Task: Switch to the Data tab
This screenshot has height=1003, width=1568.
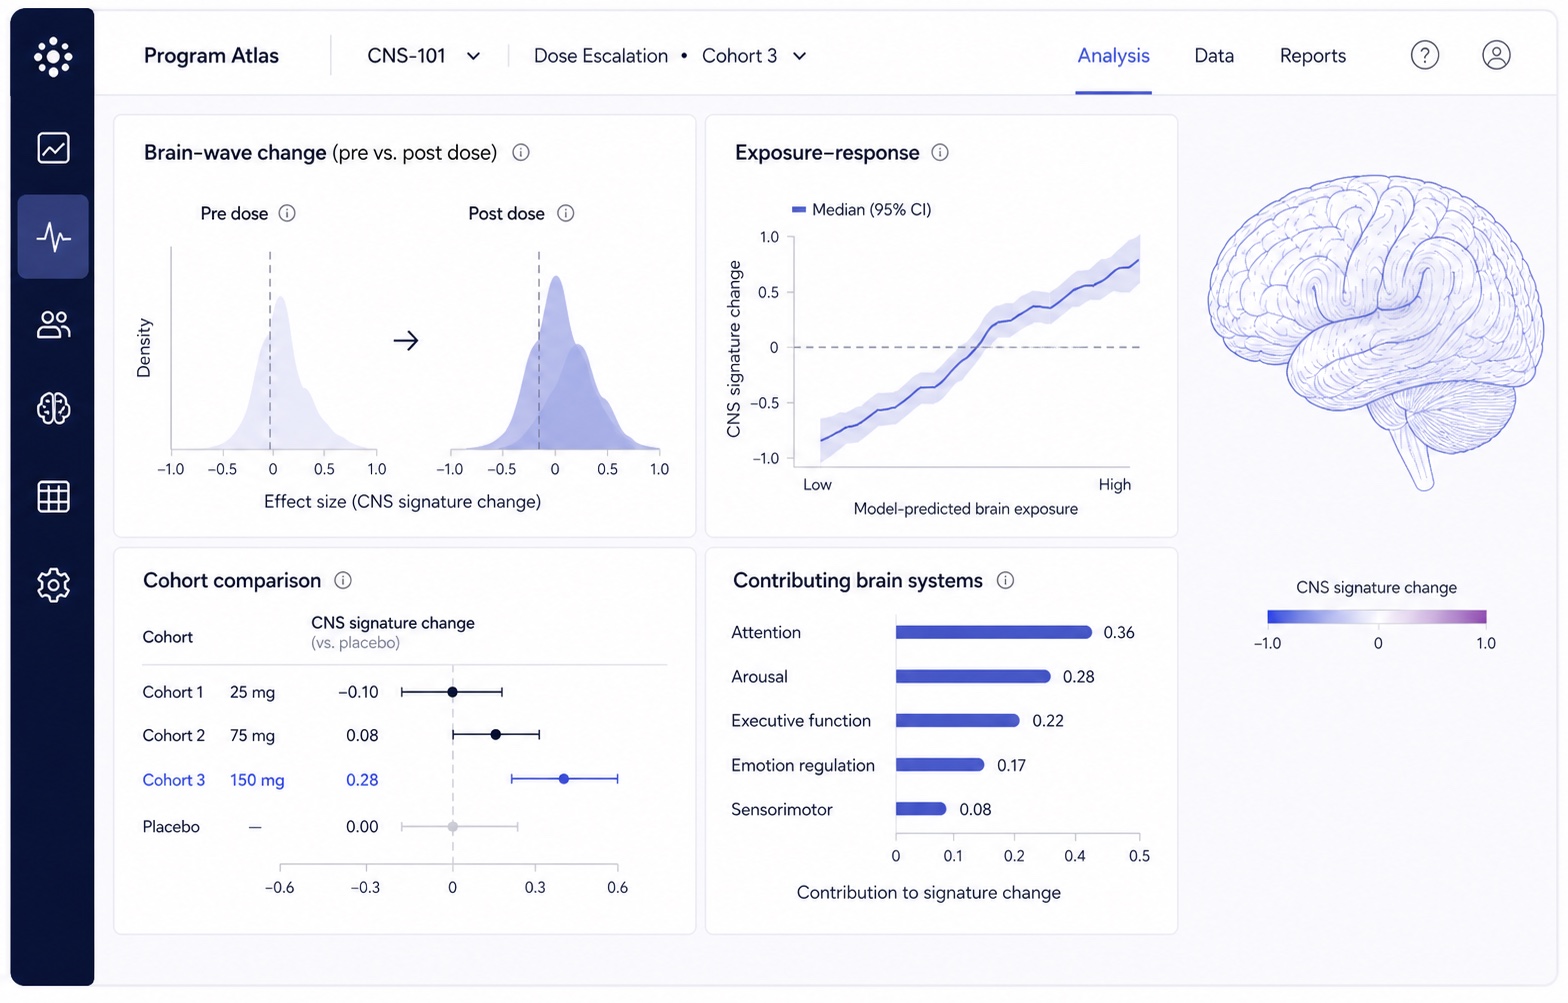Action: [x=1214, y=56]
